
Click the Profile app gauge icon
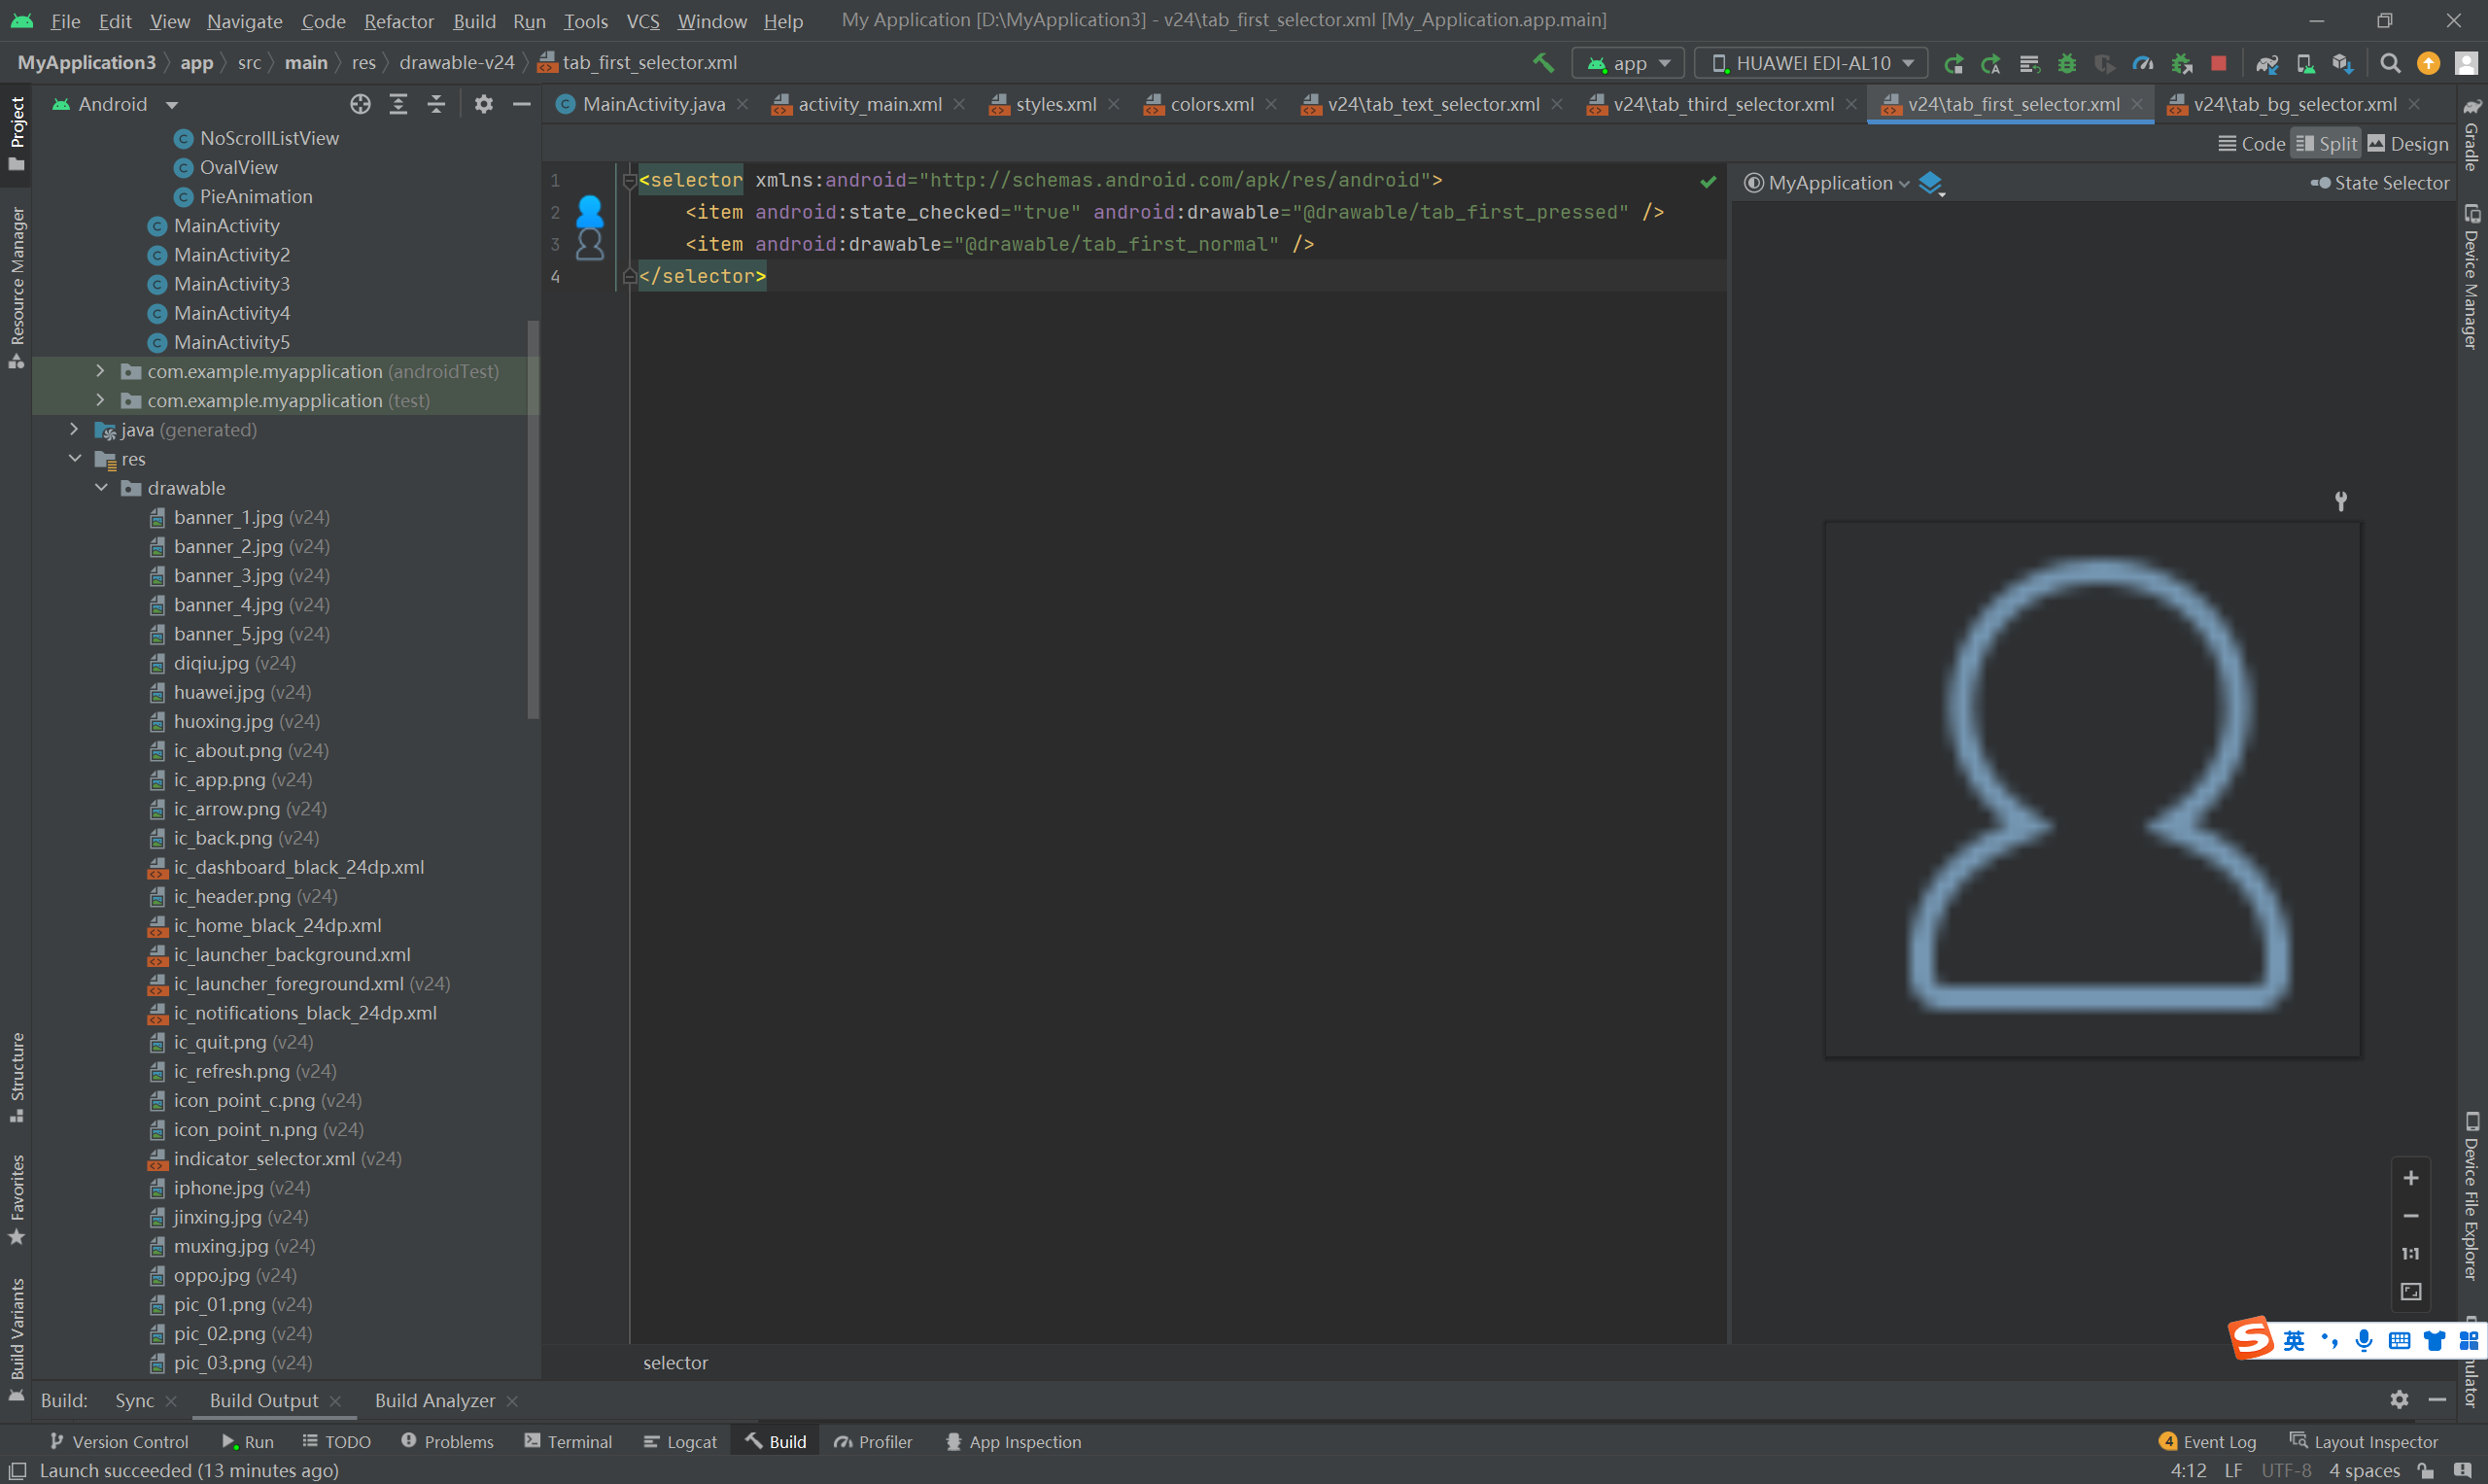click(2142, 63)
